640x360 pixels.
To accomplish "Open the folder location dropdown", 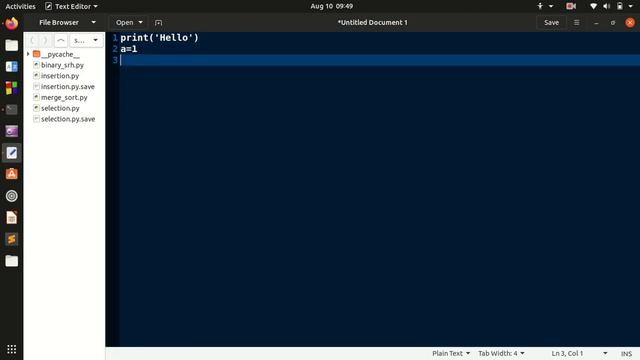I will point(86,40).
